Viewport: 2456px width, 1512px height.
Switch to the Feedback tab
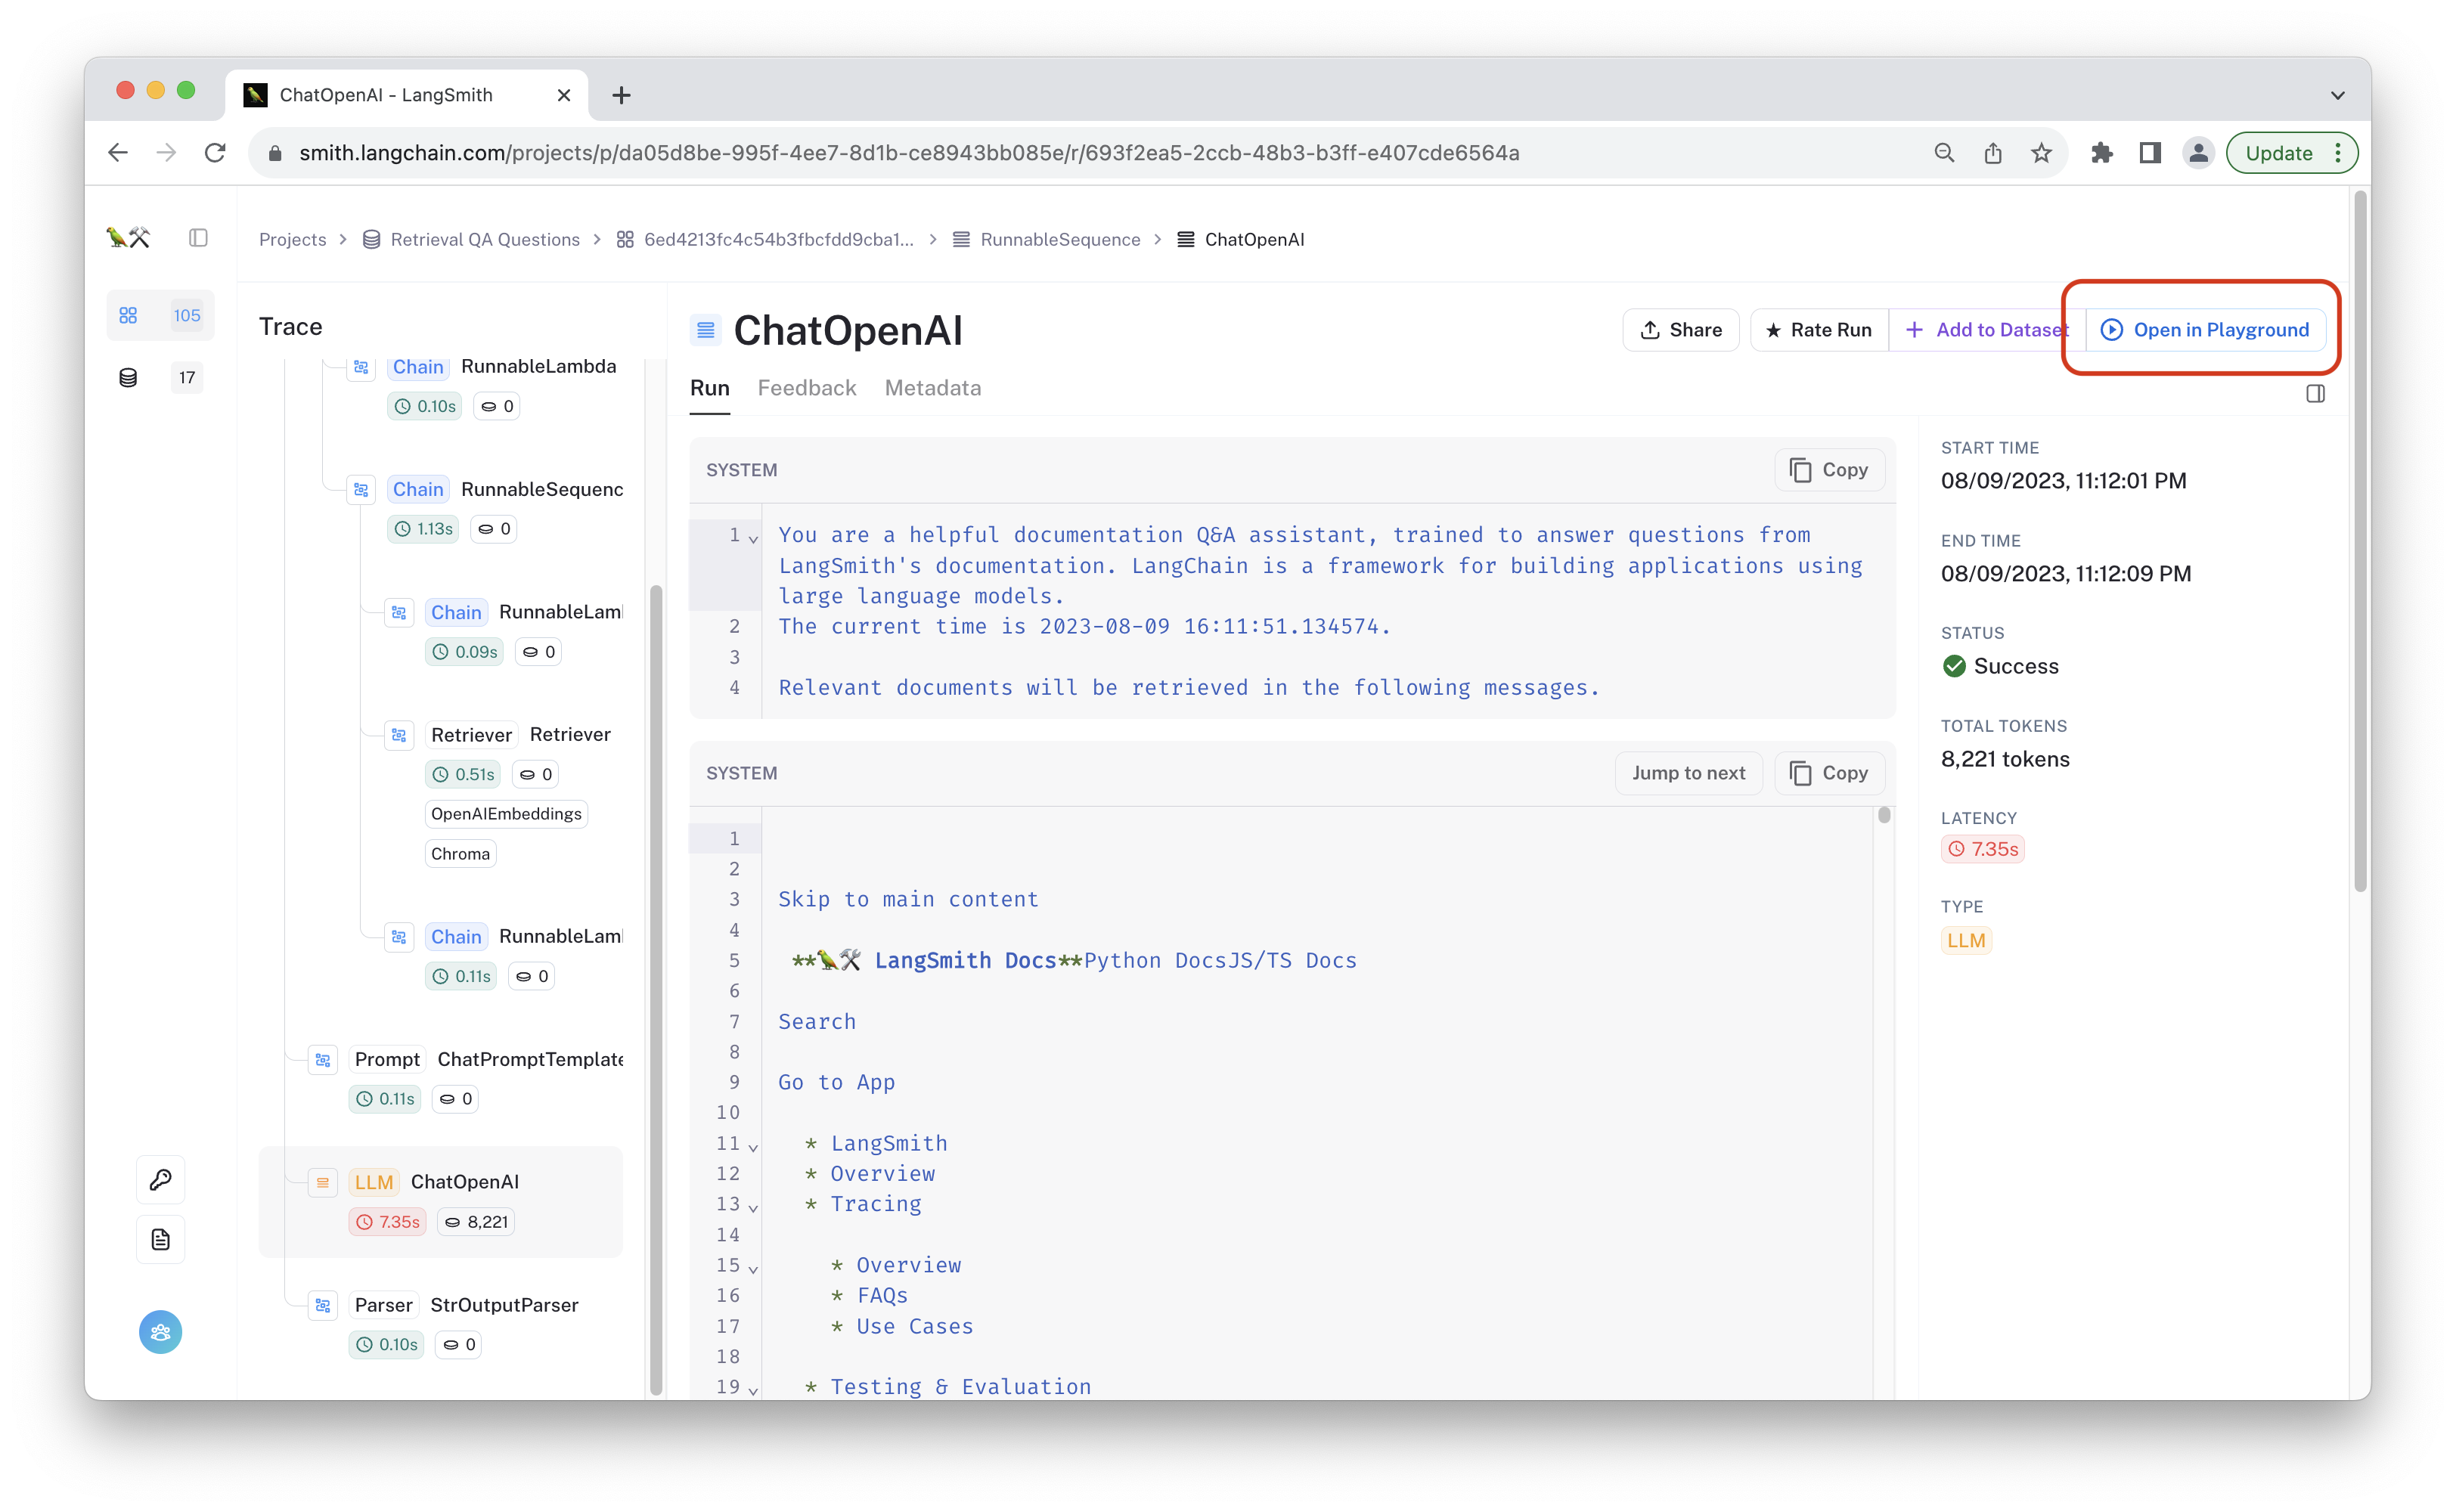[806, 388]
